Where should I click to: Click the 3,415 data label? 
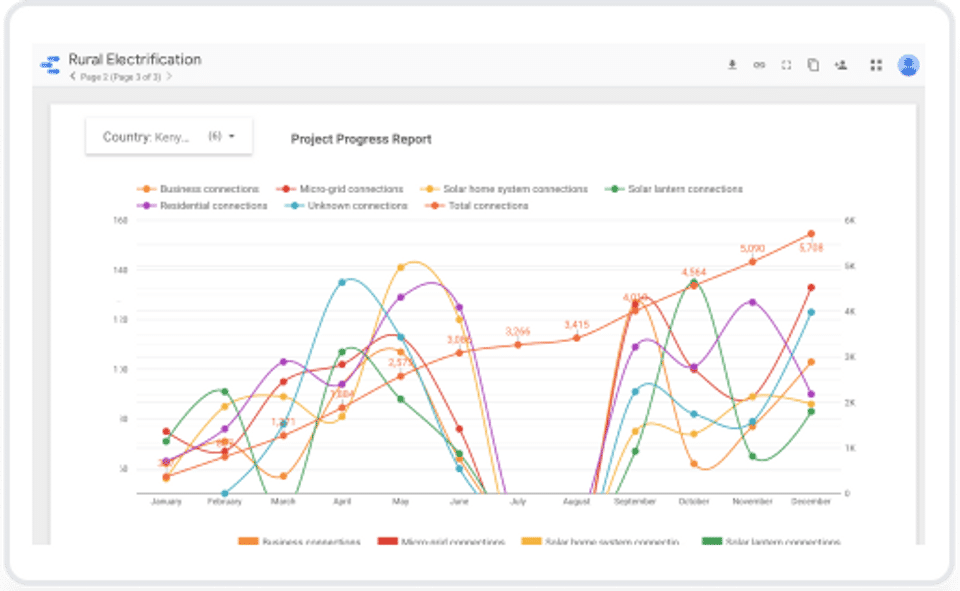point(577,325)
